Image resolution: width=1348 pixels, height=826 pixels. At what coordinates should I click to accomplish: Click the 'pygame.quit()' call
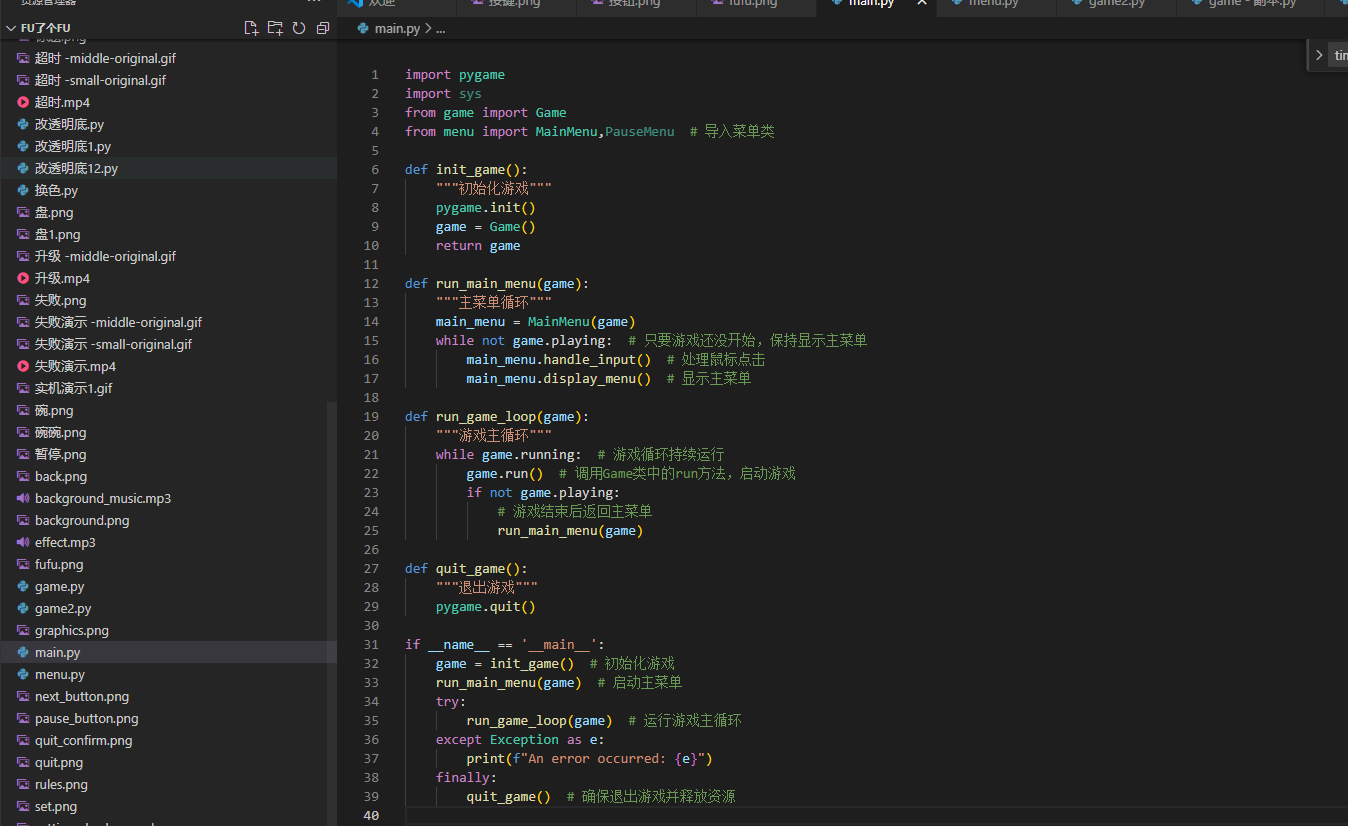coord(486,607)
